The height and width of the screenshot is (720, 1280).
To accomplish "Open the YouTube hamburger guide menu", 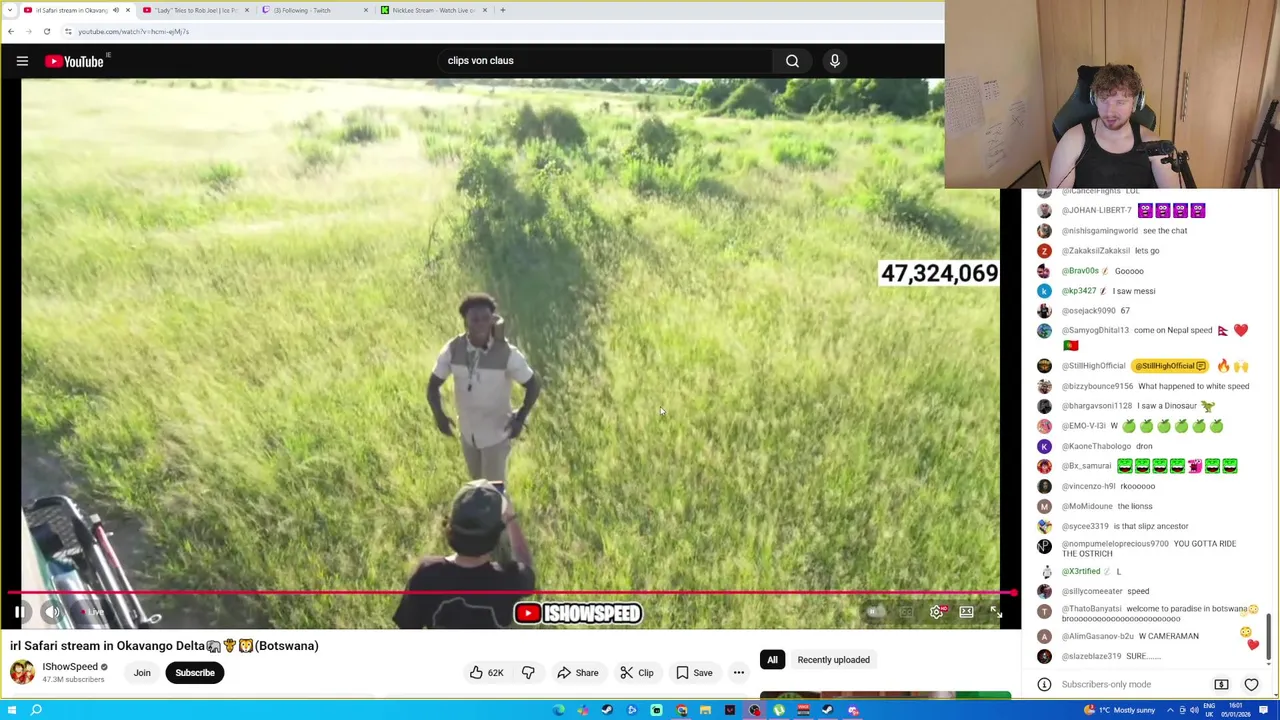I will click(x=22, y=61).
